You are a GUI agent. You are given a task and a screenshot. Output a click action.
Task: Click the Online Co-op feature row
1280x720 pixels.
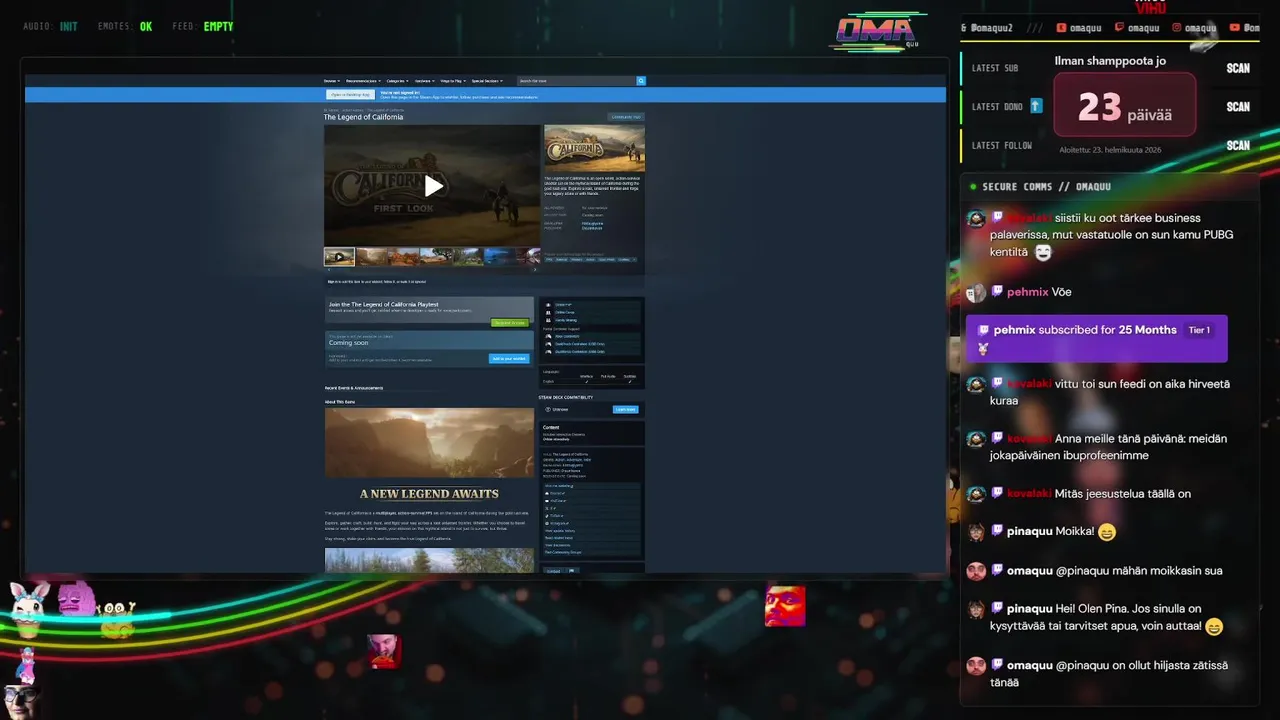(592, 312)
